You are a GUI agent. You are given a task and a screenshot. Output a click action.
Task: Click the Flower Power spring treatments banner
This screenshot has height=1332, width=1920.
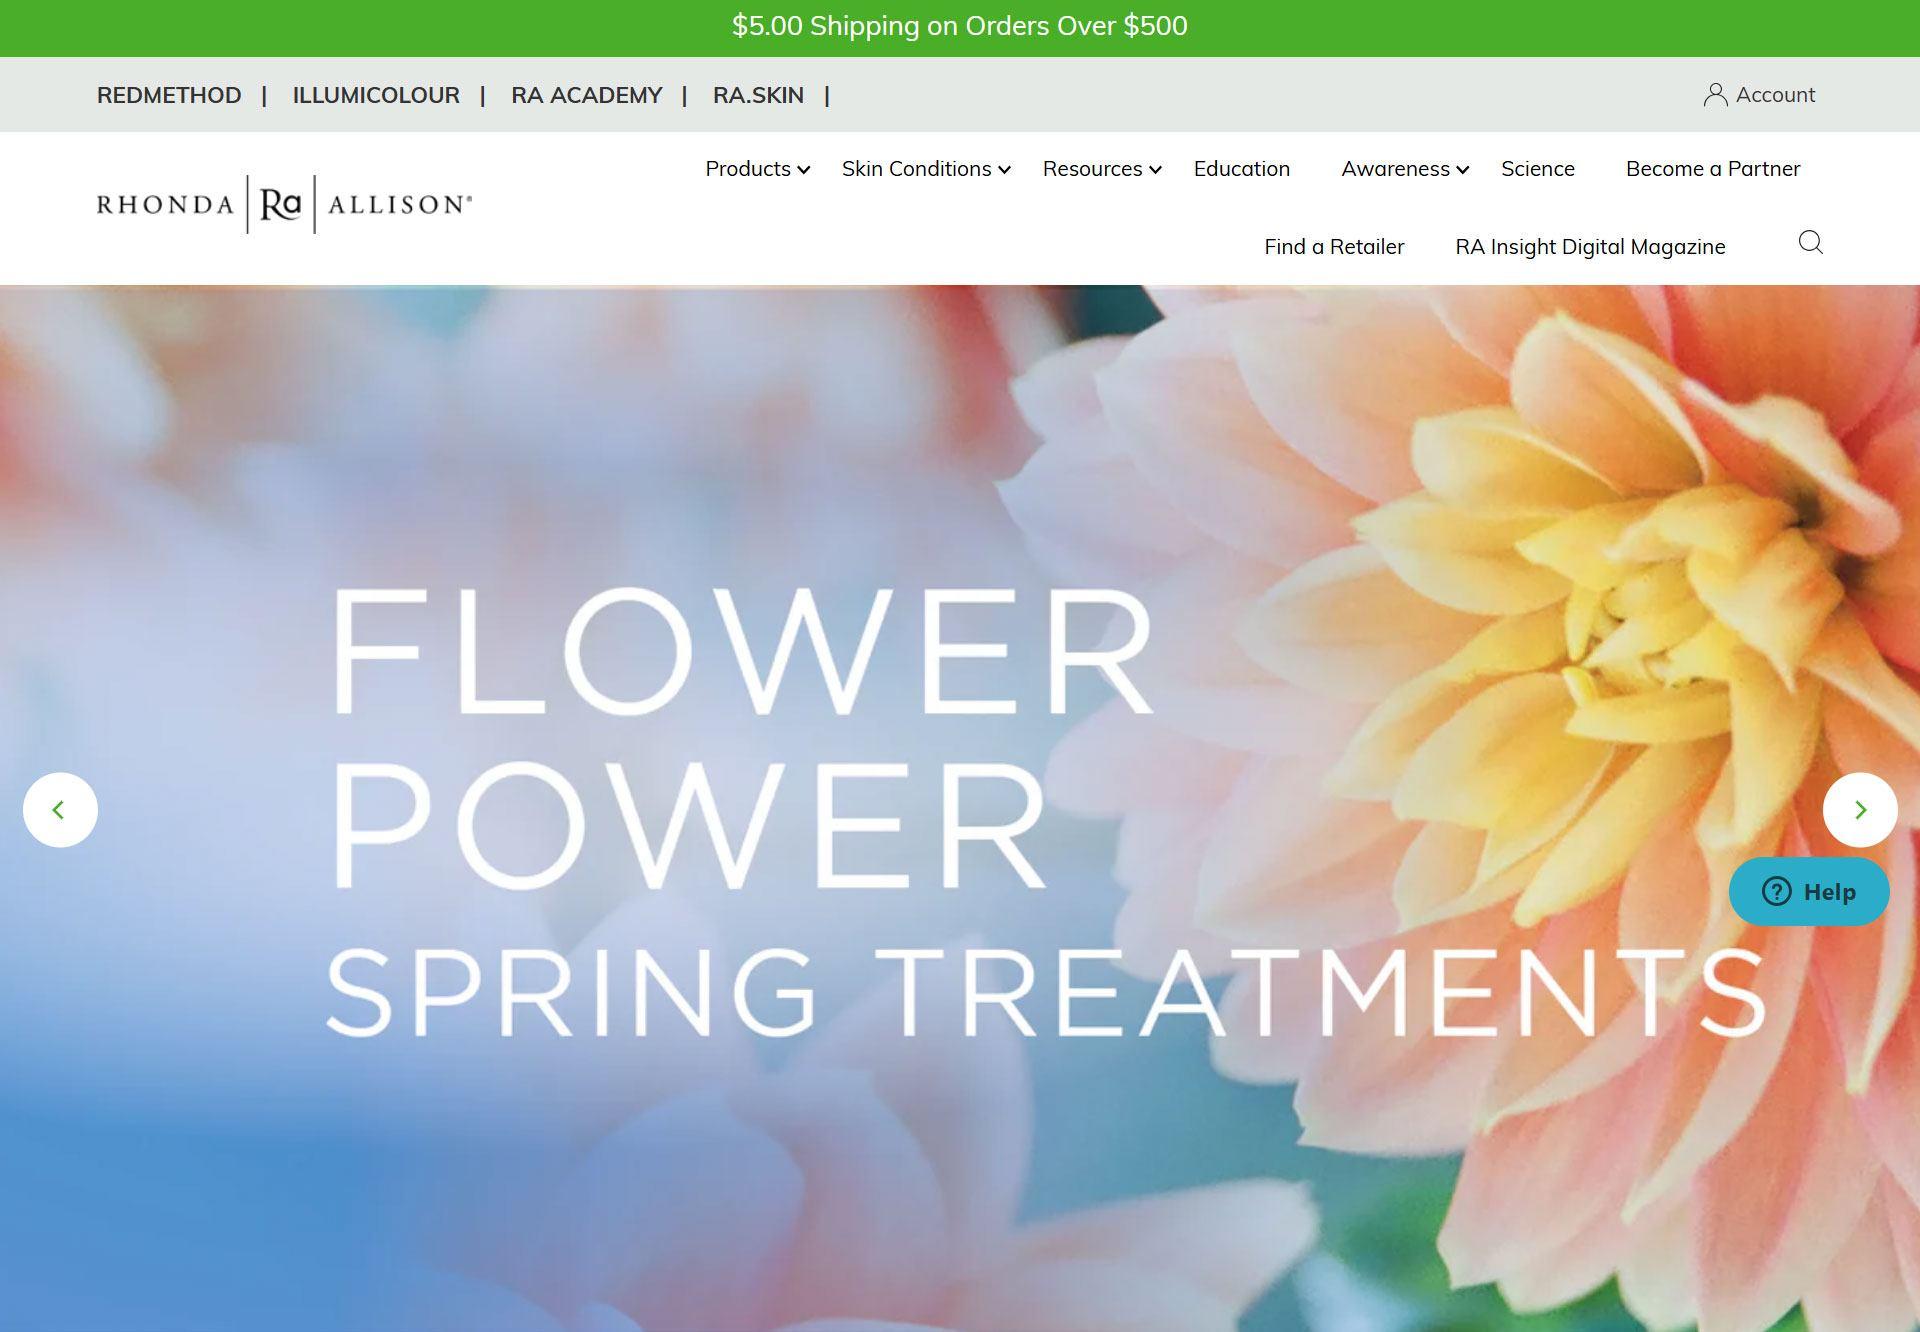pos(960,808)
